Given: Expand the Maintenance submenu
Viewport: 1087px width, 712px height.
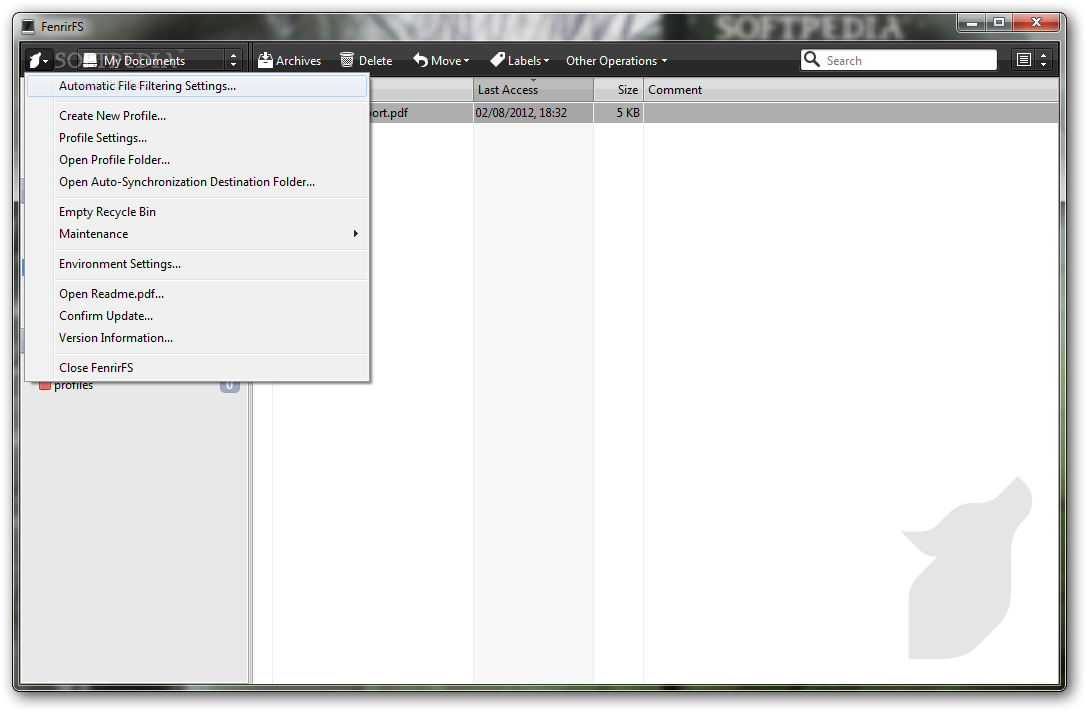Looking at the screenshot, I should (x=197, y=234).
